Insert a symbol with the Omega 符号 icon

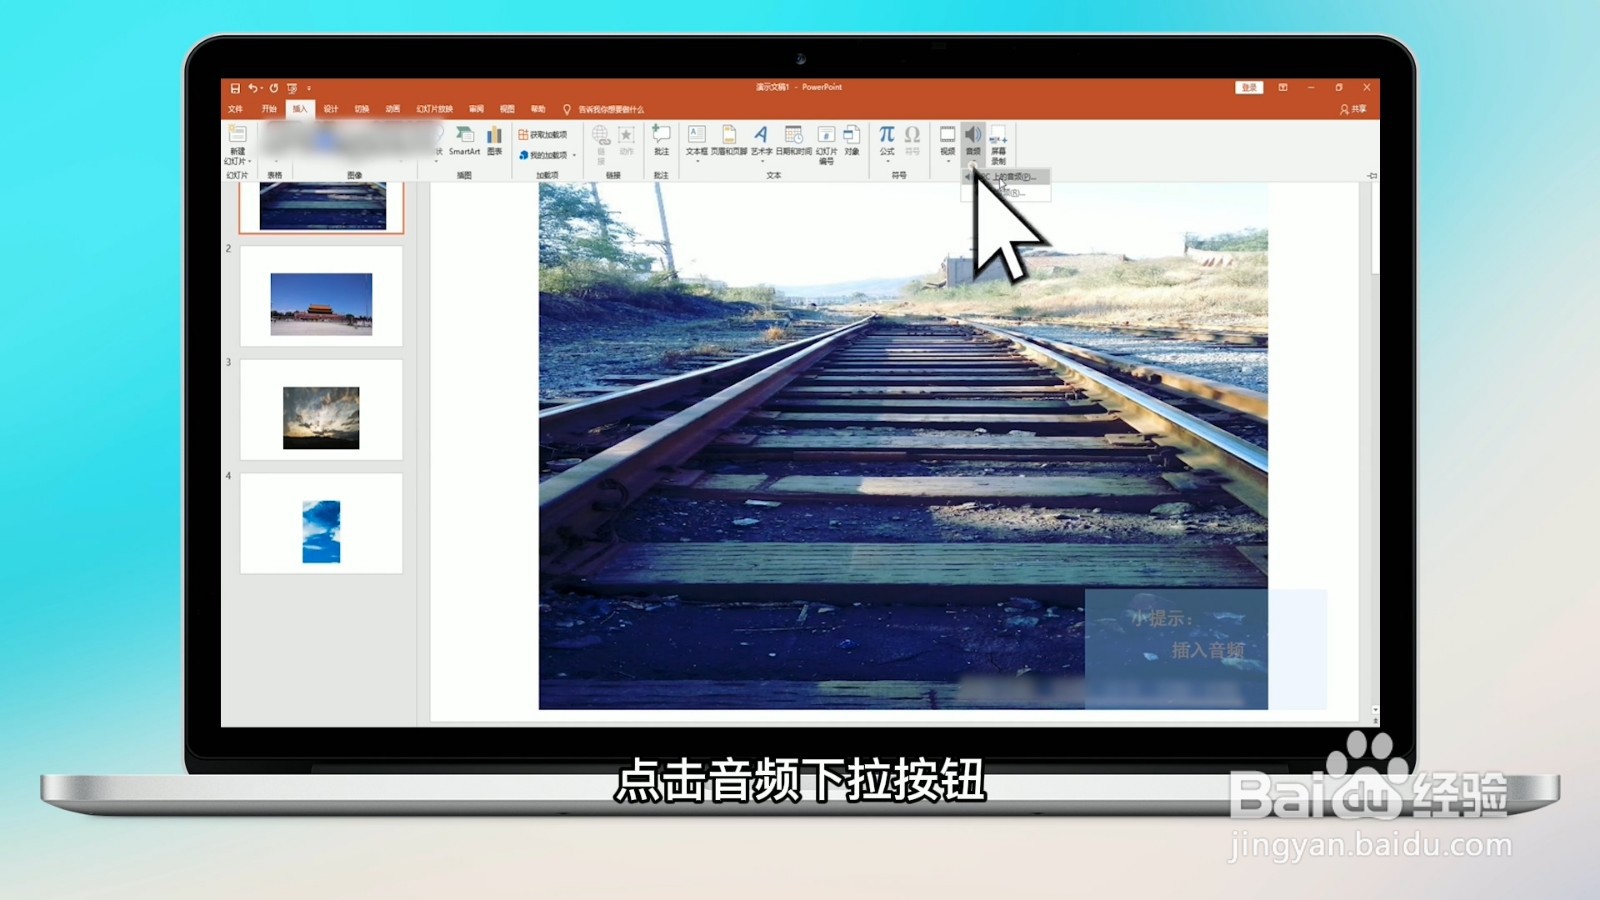tap(912, 140)
